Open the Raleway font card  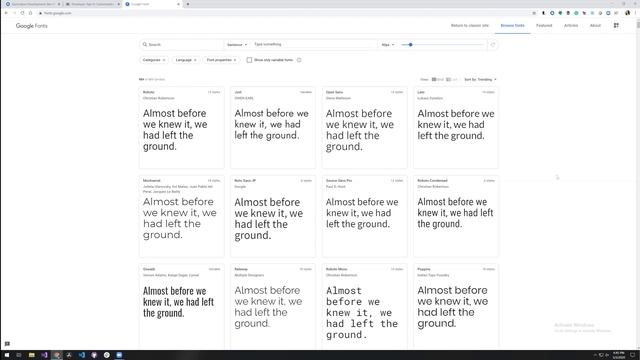click(x=273, y=306)
